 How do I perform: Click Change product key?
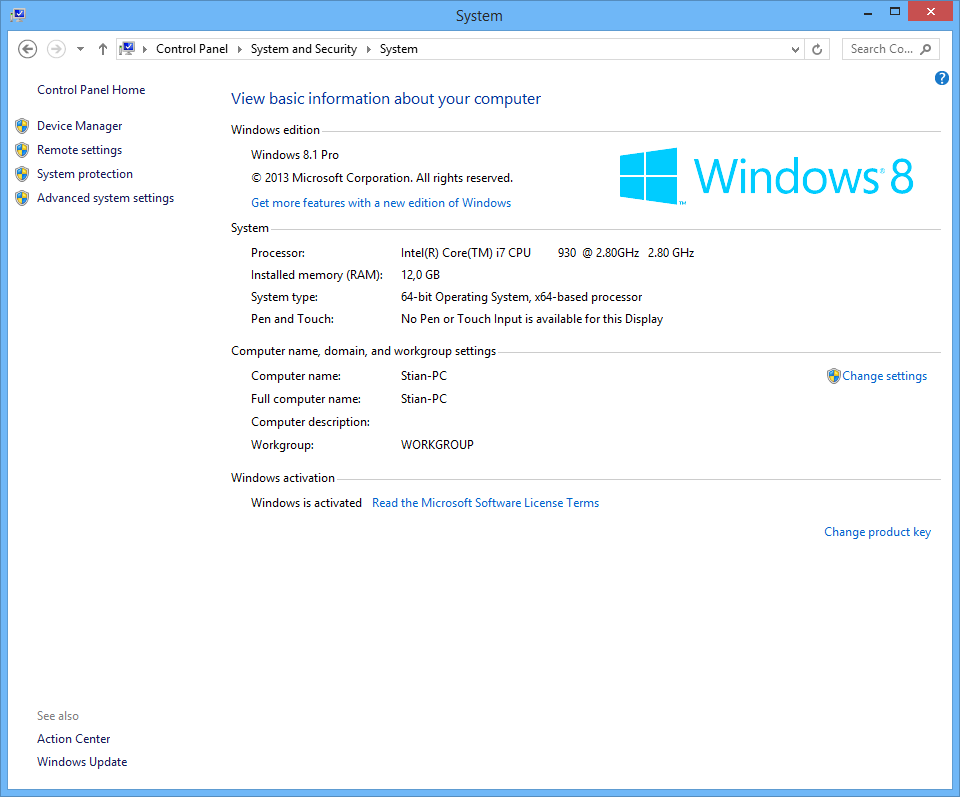point(877,532)
